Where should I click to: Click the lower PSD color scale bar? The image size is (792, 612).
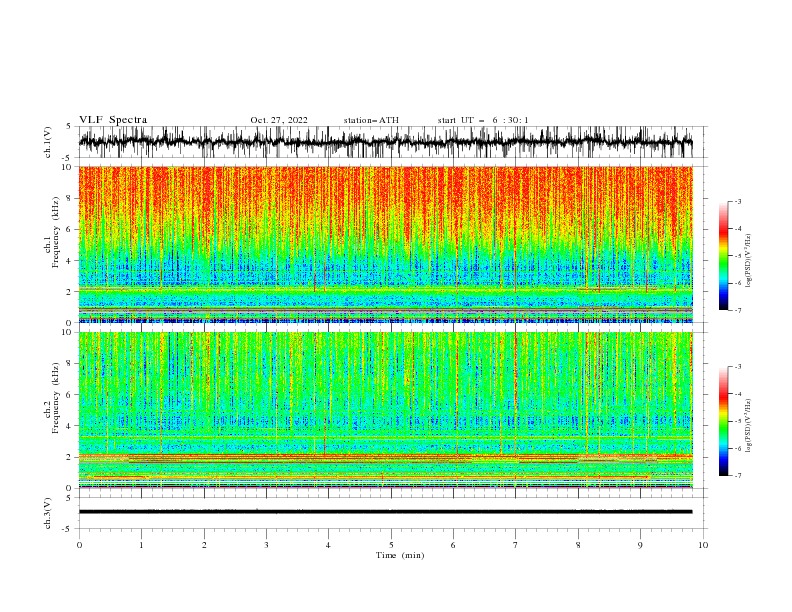tap(723, 421)
